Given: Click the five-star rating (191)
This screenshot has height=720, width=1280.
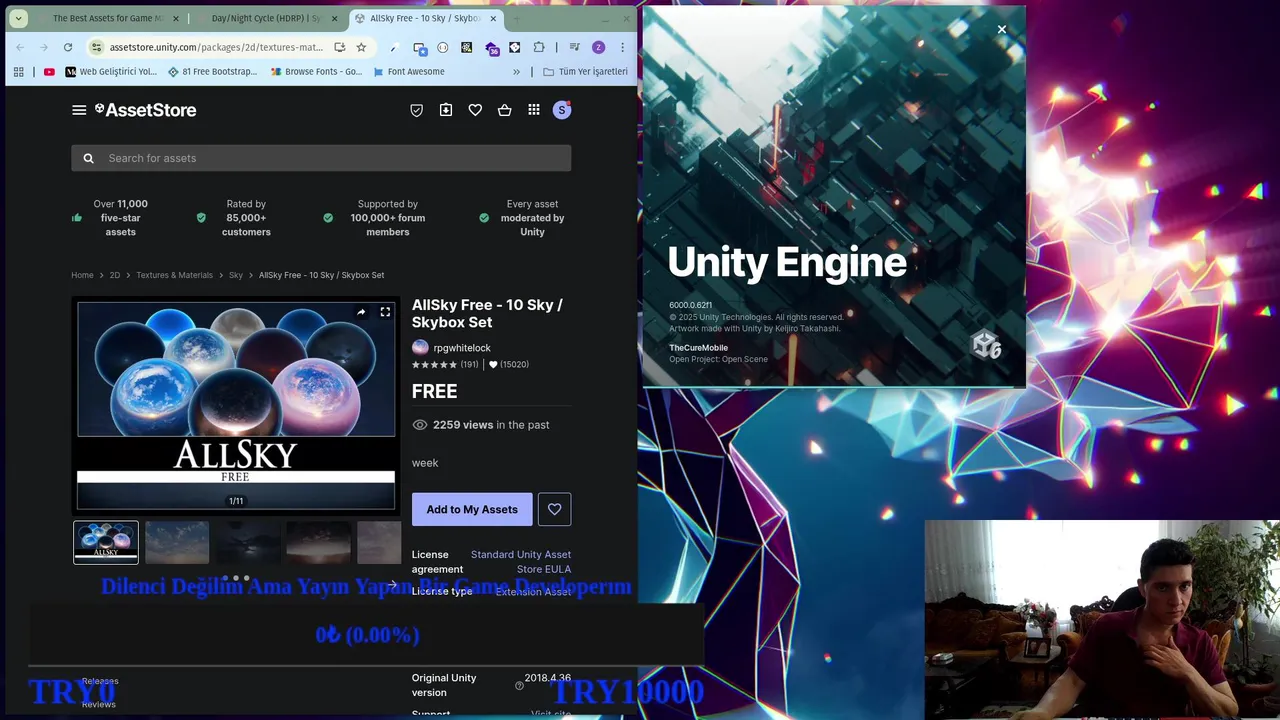Looking at the screenshot, I should click(445, 365).
